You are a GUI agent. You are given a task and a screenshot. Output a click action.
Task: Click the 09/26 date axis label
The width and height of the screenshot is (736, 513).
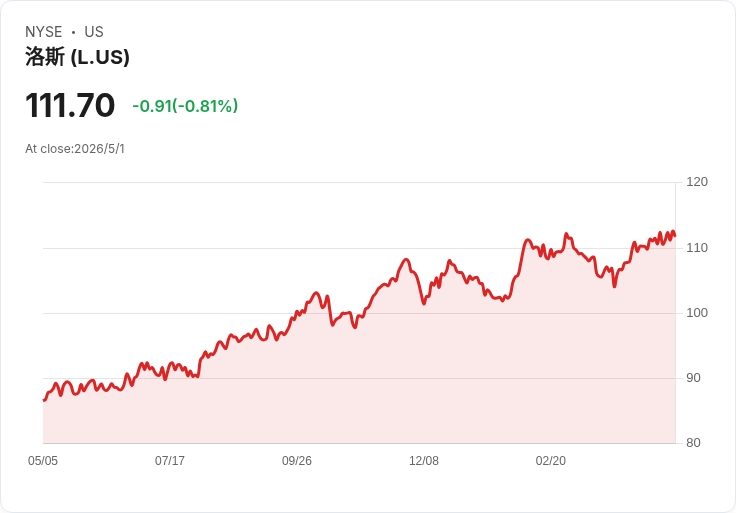(x=297, y=460)
